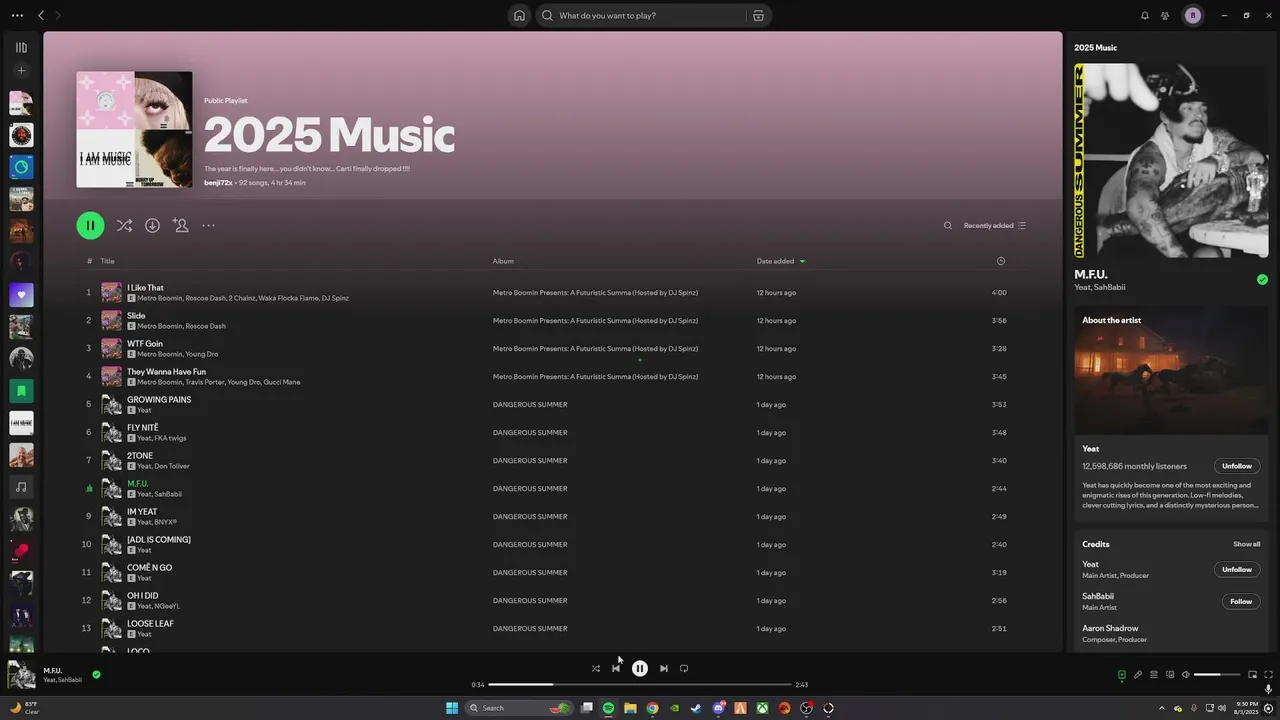
Task: Open Recently added sort dropdown
Action: tap(995, 225)
